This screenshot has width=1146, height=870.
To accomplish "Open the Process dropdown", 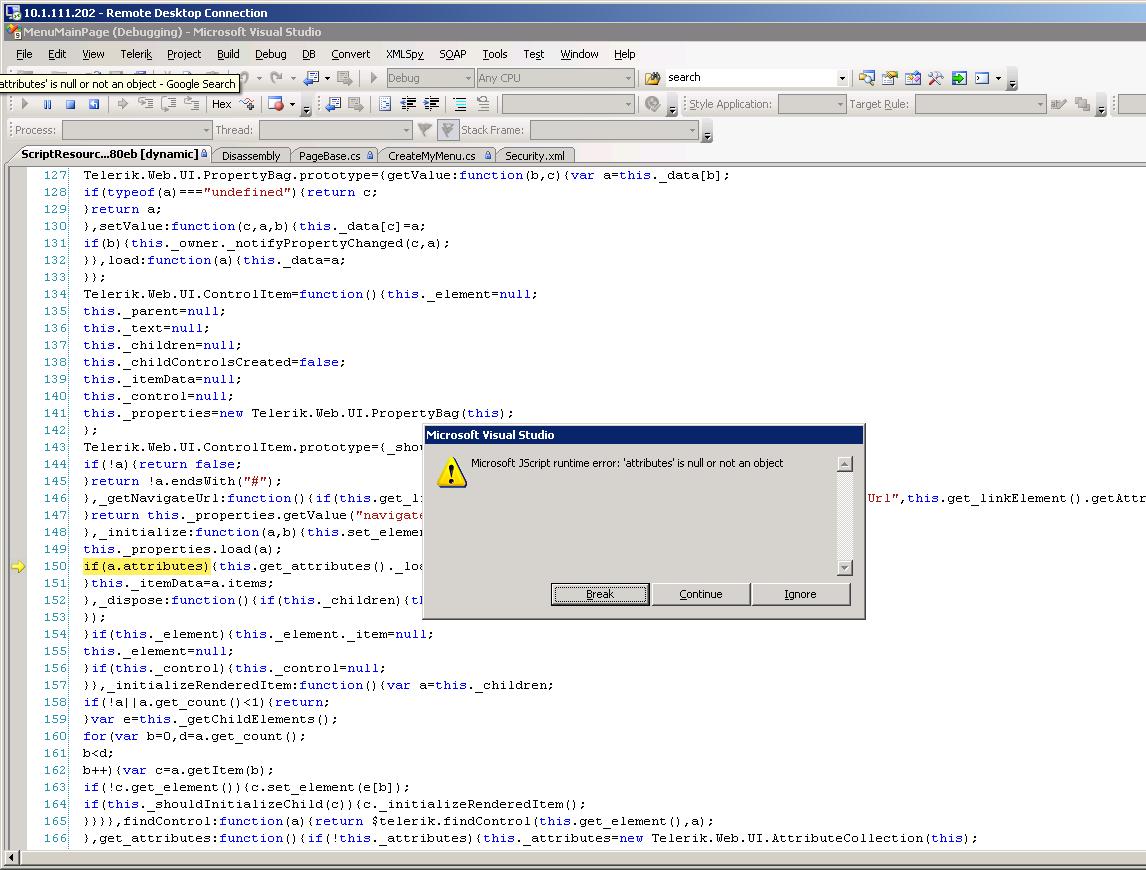I will tap(206, 130).
